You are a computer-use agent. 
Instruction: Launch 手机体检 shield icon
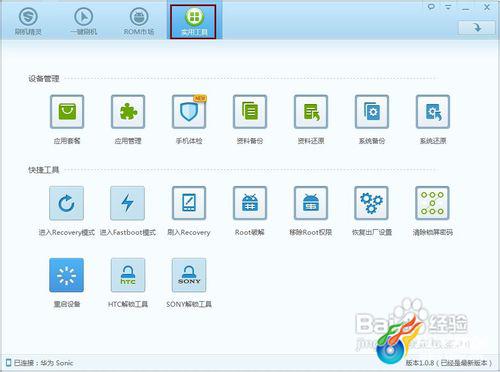(x=189, y=112)
